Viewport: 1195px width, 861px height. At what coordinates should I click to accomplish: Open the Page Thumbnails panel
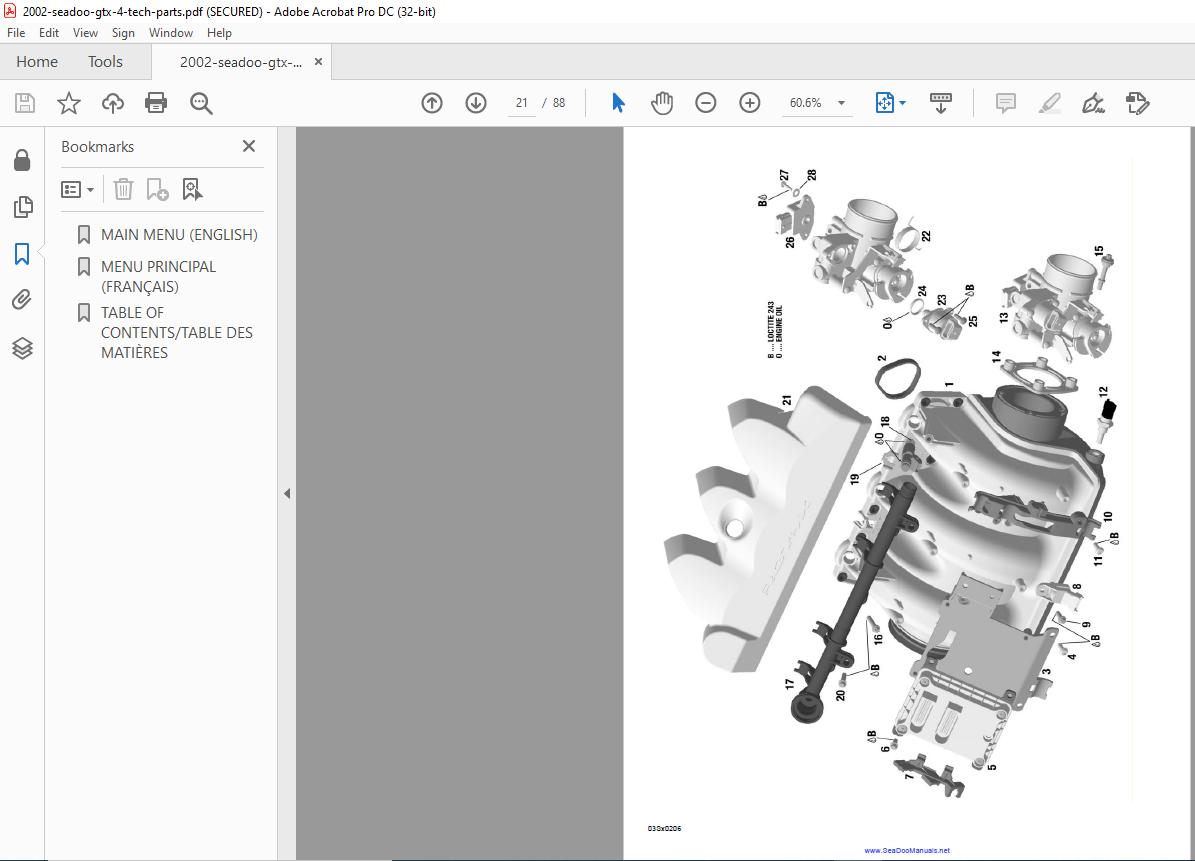(x=23, y=206)
